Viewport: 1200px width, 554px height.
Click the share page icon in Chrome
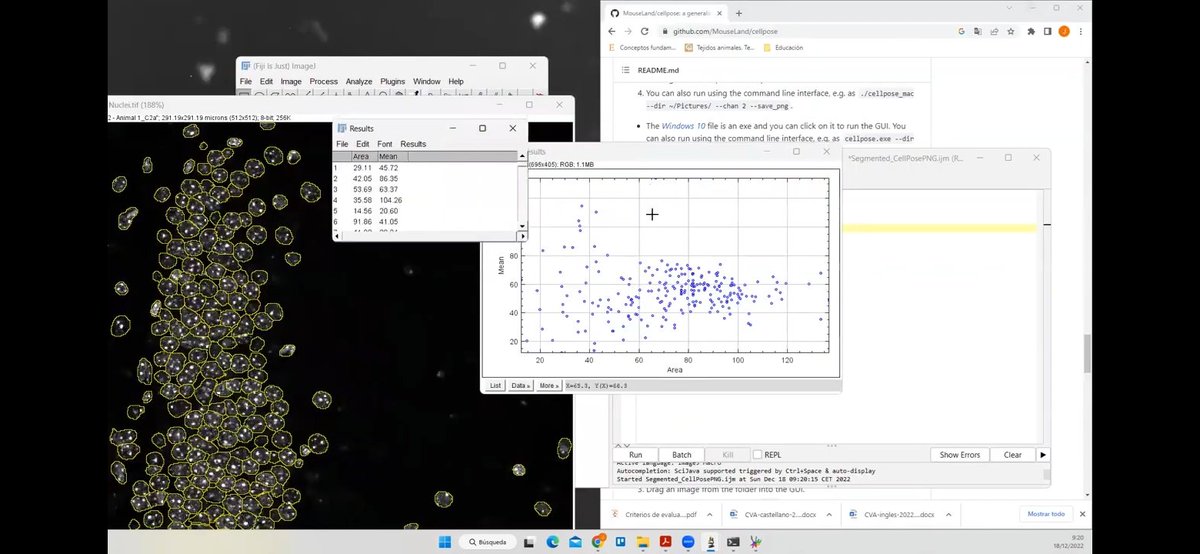[995, 32]
